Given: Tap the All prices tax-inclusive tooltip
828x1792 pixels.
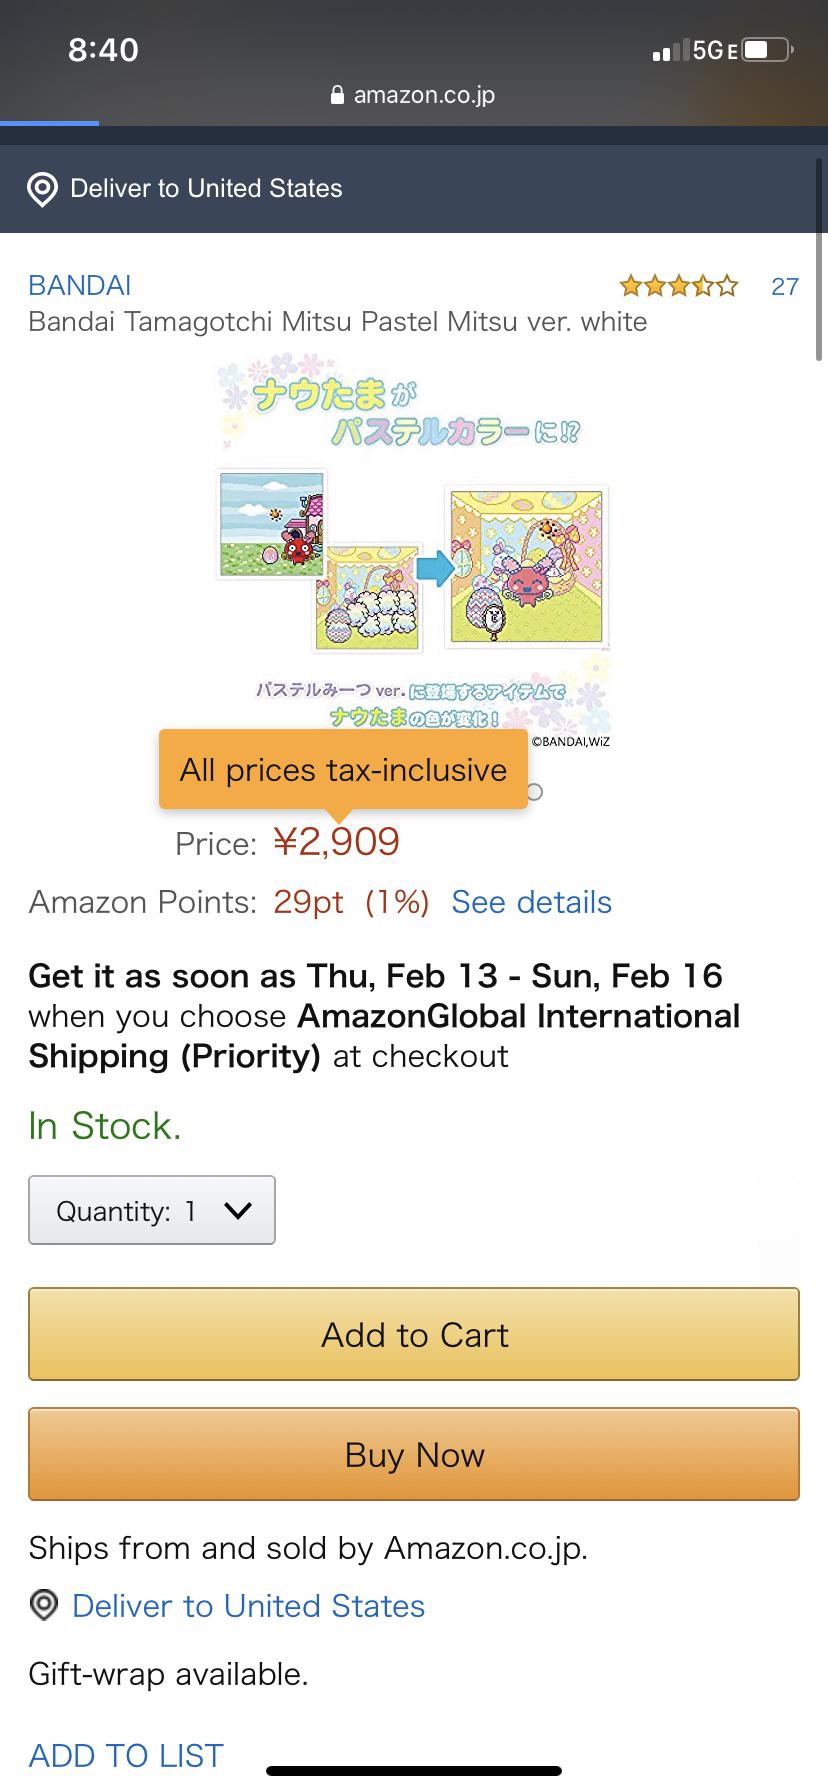Looking at the screenshot, I should (x=342, y=769).
